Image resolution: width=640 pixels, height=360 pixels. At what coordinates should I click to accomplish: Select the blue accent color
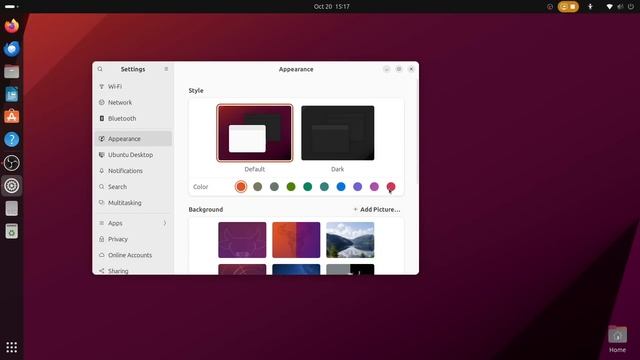pos(341,187)
